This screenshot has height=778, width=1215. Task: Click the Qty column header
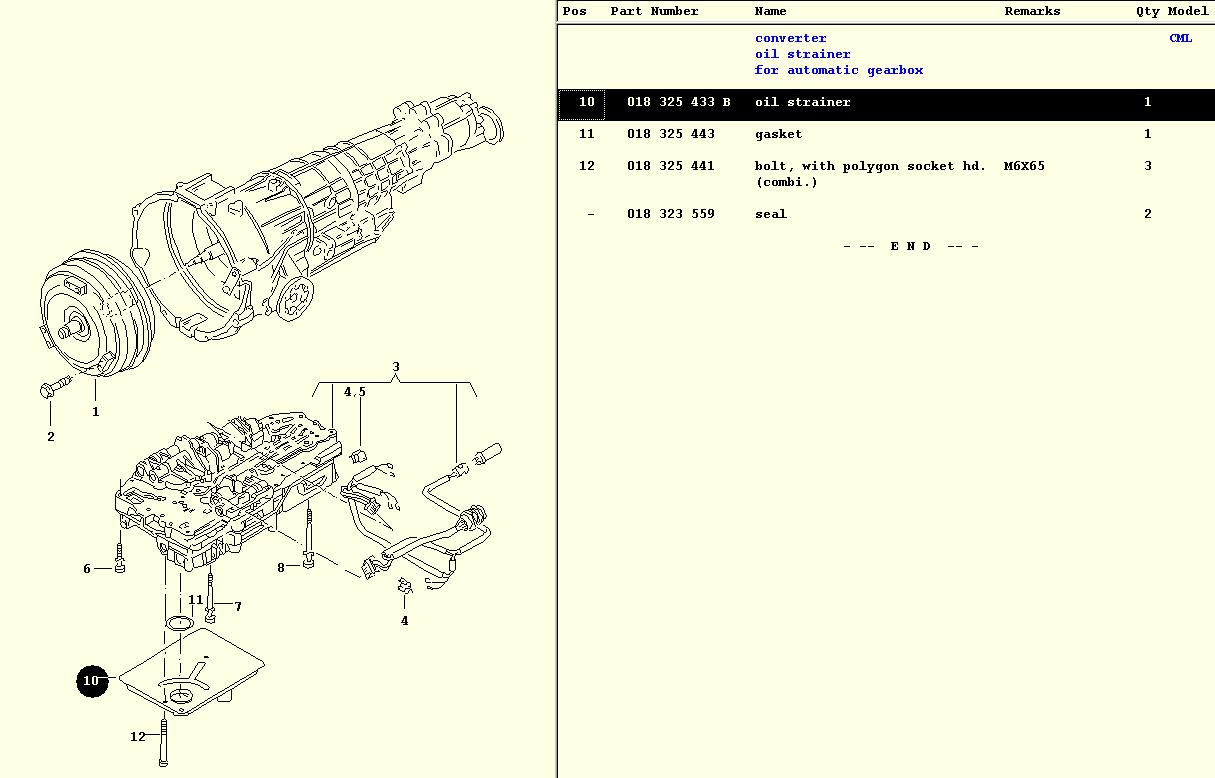[1147, 11]
